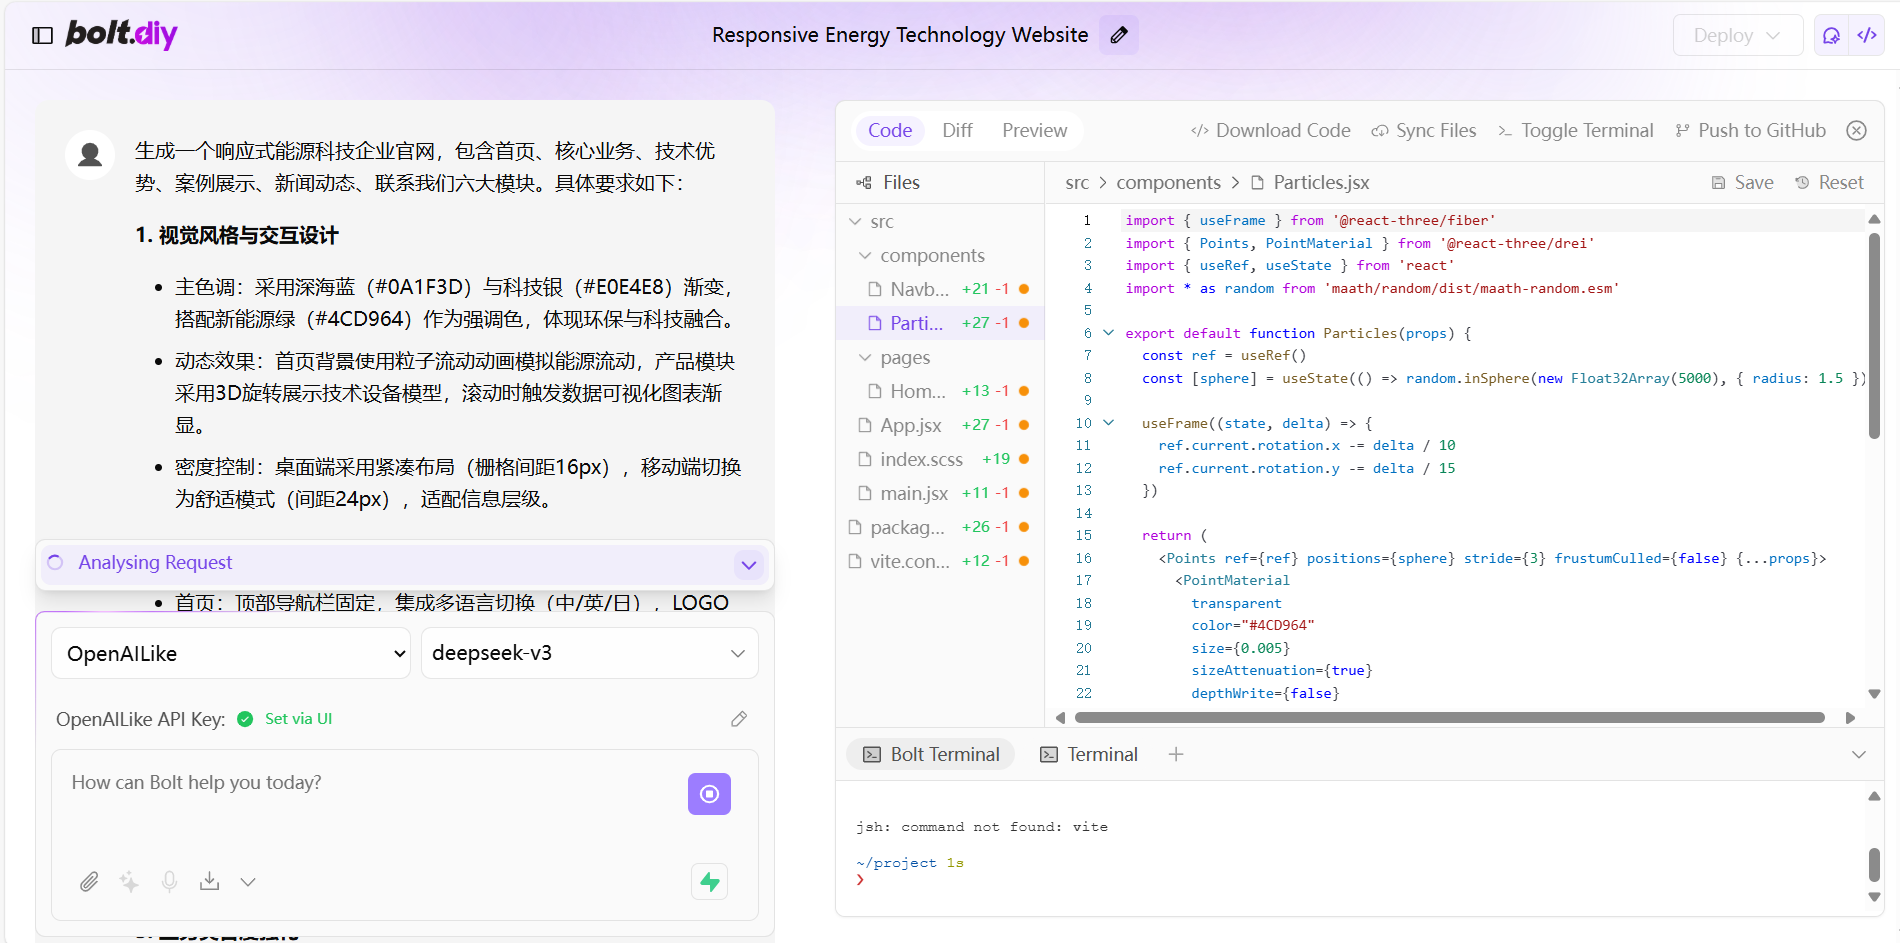The image size is (1900, 943).
Task: Edit the OpenAILike API key
Action: pyautogui.click(x=739, y=719)
